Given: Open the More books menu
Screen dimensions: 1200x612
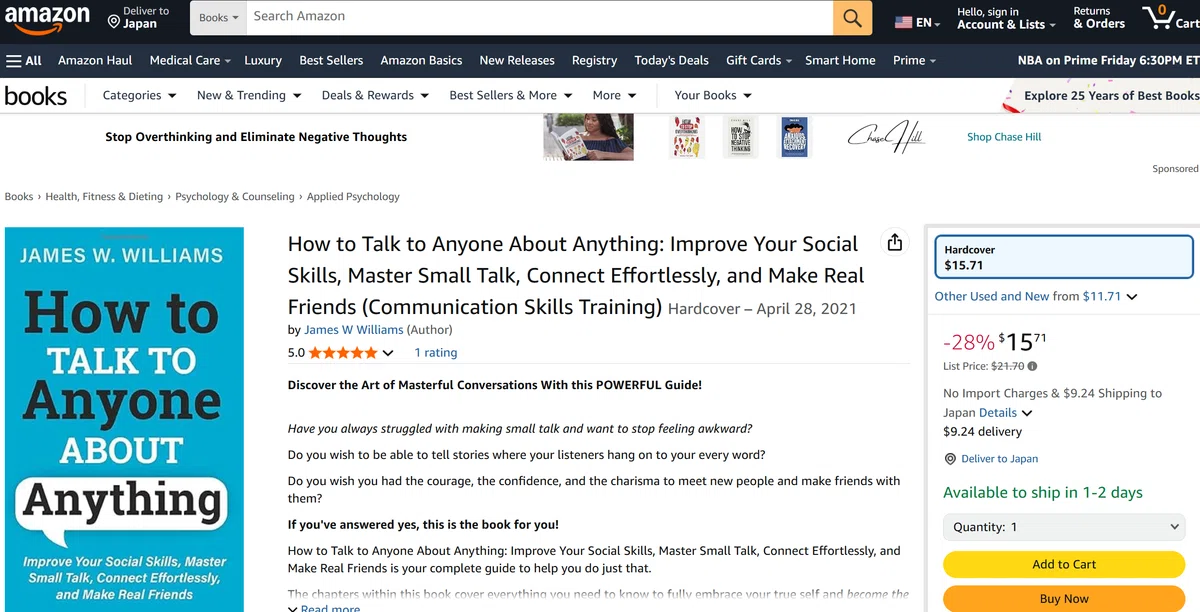Looking at the screenshot, I should pyautogui.click(x=614, y=95).
